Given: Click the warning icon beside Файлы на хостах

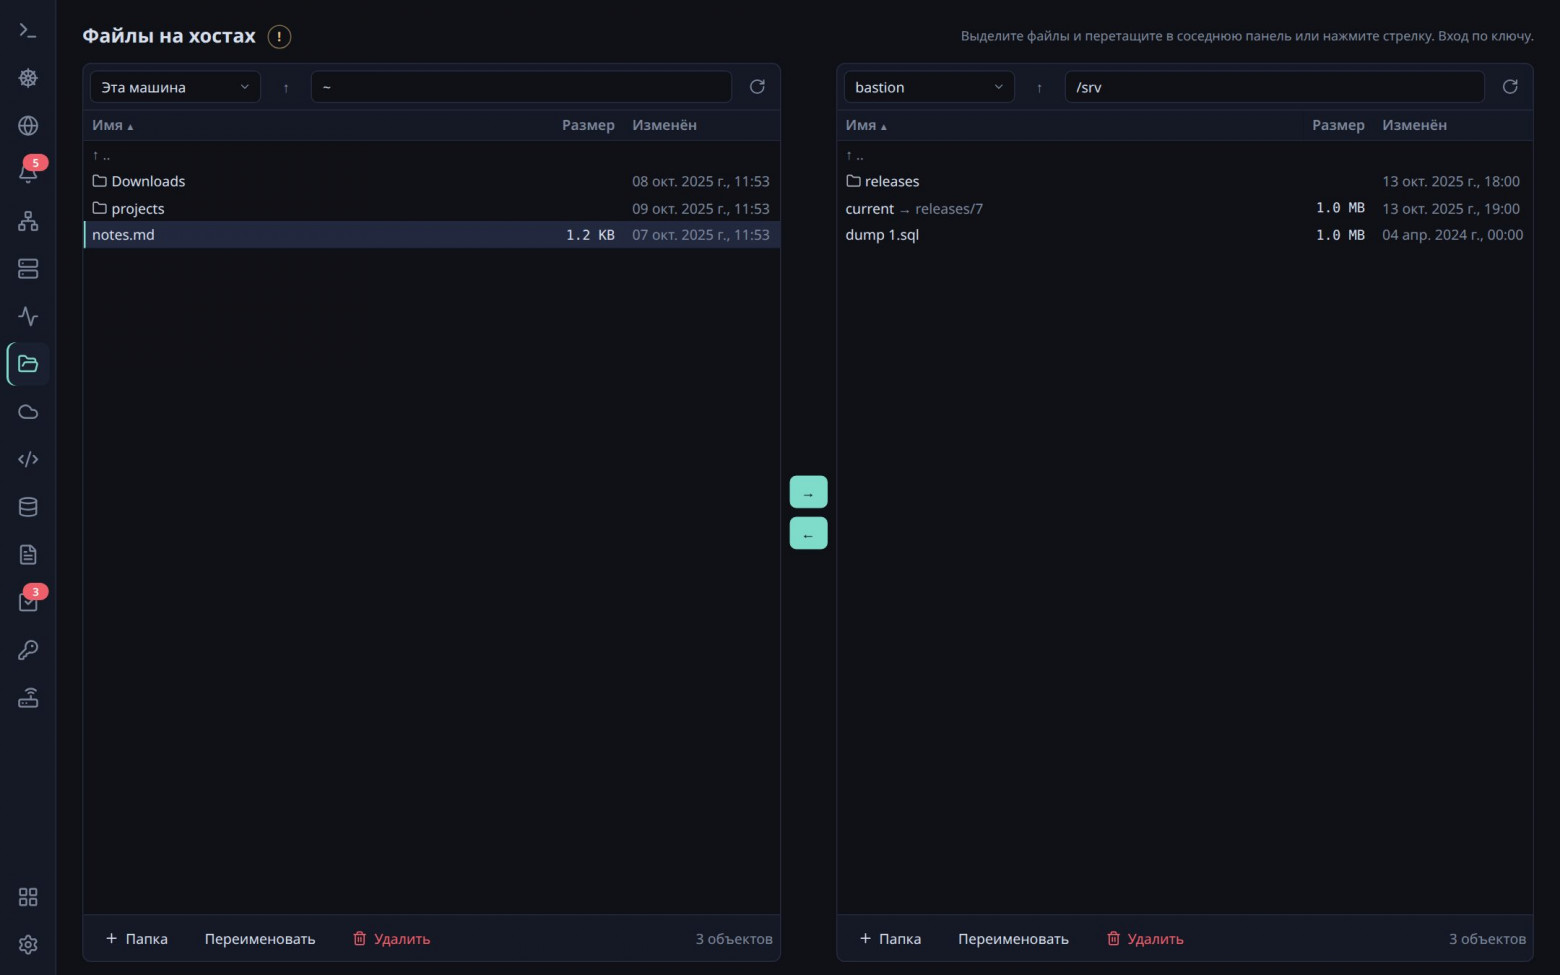Looking at the screenshot, I should click(x=279, y=37).
